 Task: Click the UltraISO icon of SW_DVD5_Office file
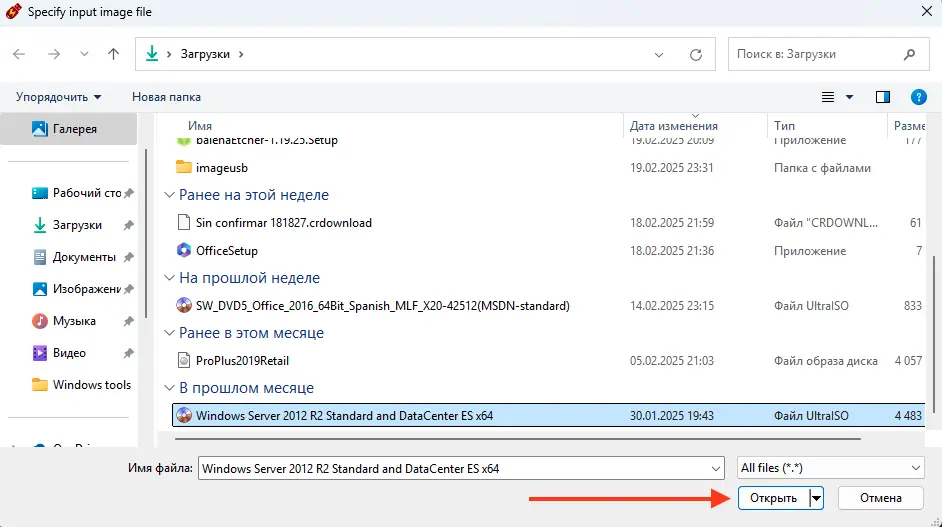(184, 305)
